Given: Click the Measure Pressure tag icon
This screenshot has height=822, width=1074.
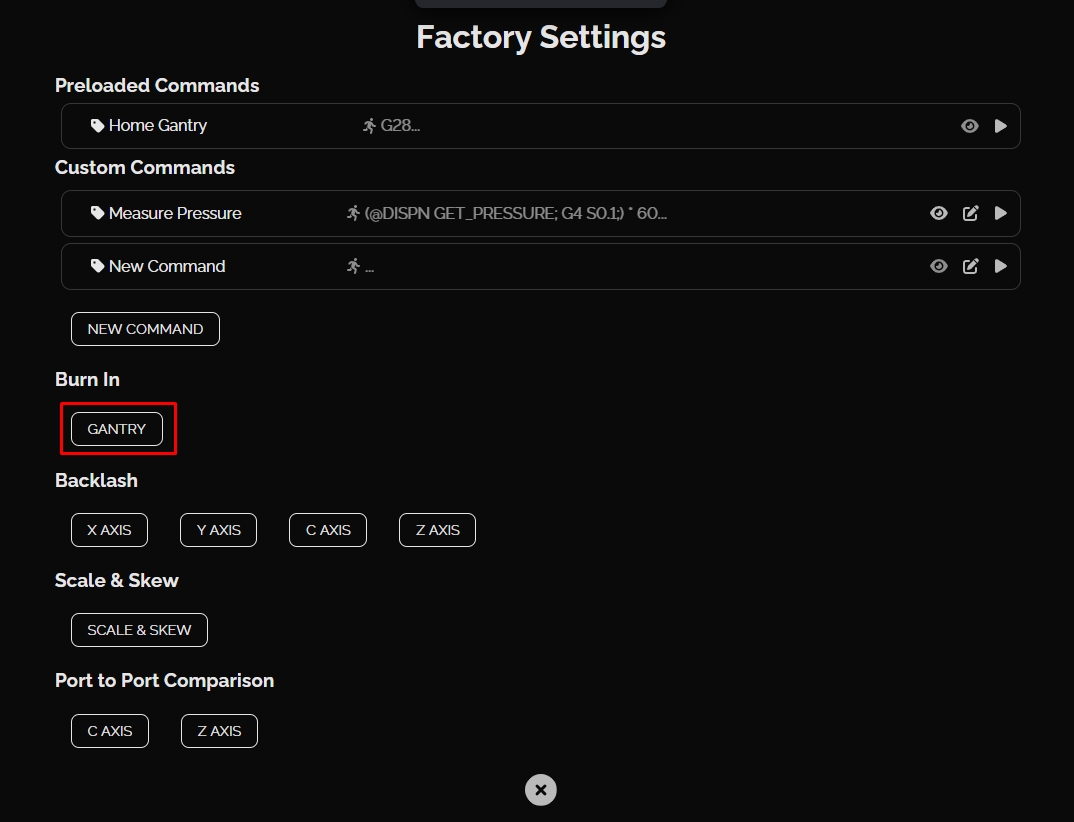Looking at the screenshot, I should point(97,213).
